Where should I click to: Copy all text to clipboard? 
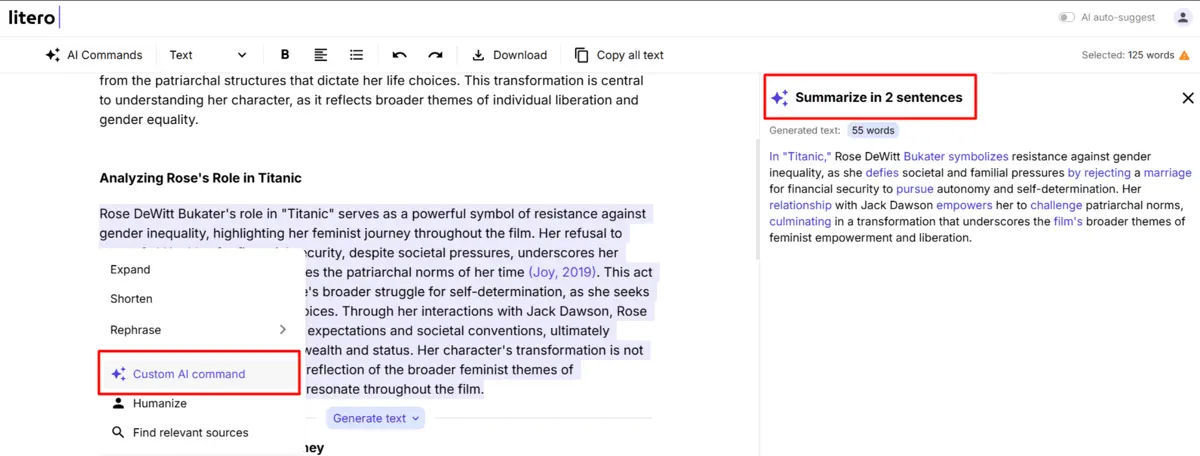click(619, 55)
